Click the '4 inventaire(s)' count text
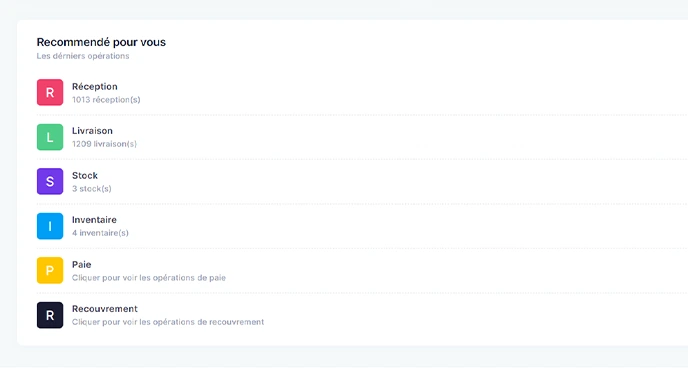This screenshot has height=376, width=688. (100, 233)
